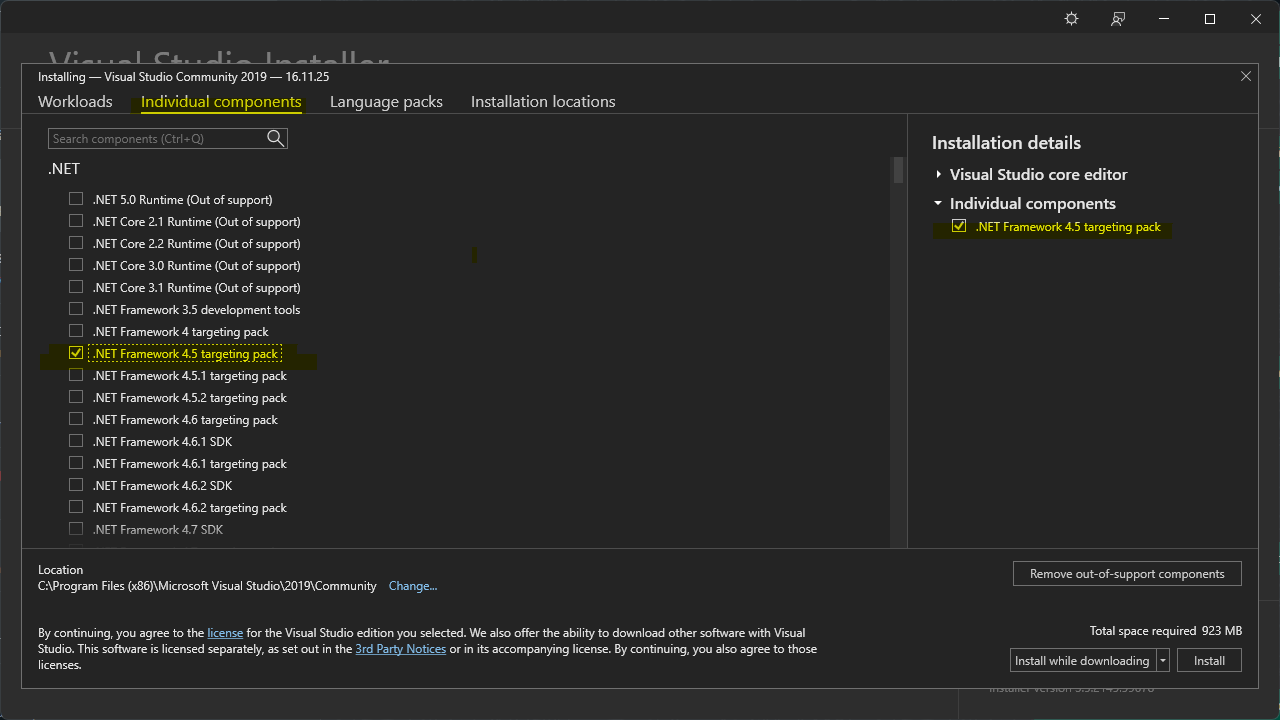1280x720 pixels.
Task: Tick .NET Core 3.1 Runtime checkbox
Action: pyautogui.click(x=76, y=287)
